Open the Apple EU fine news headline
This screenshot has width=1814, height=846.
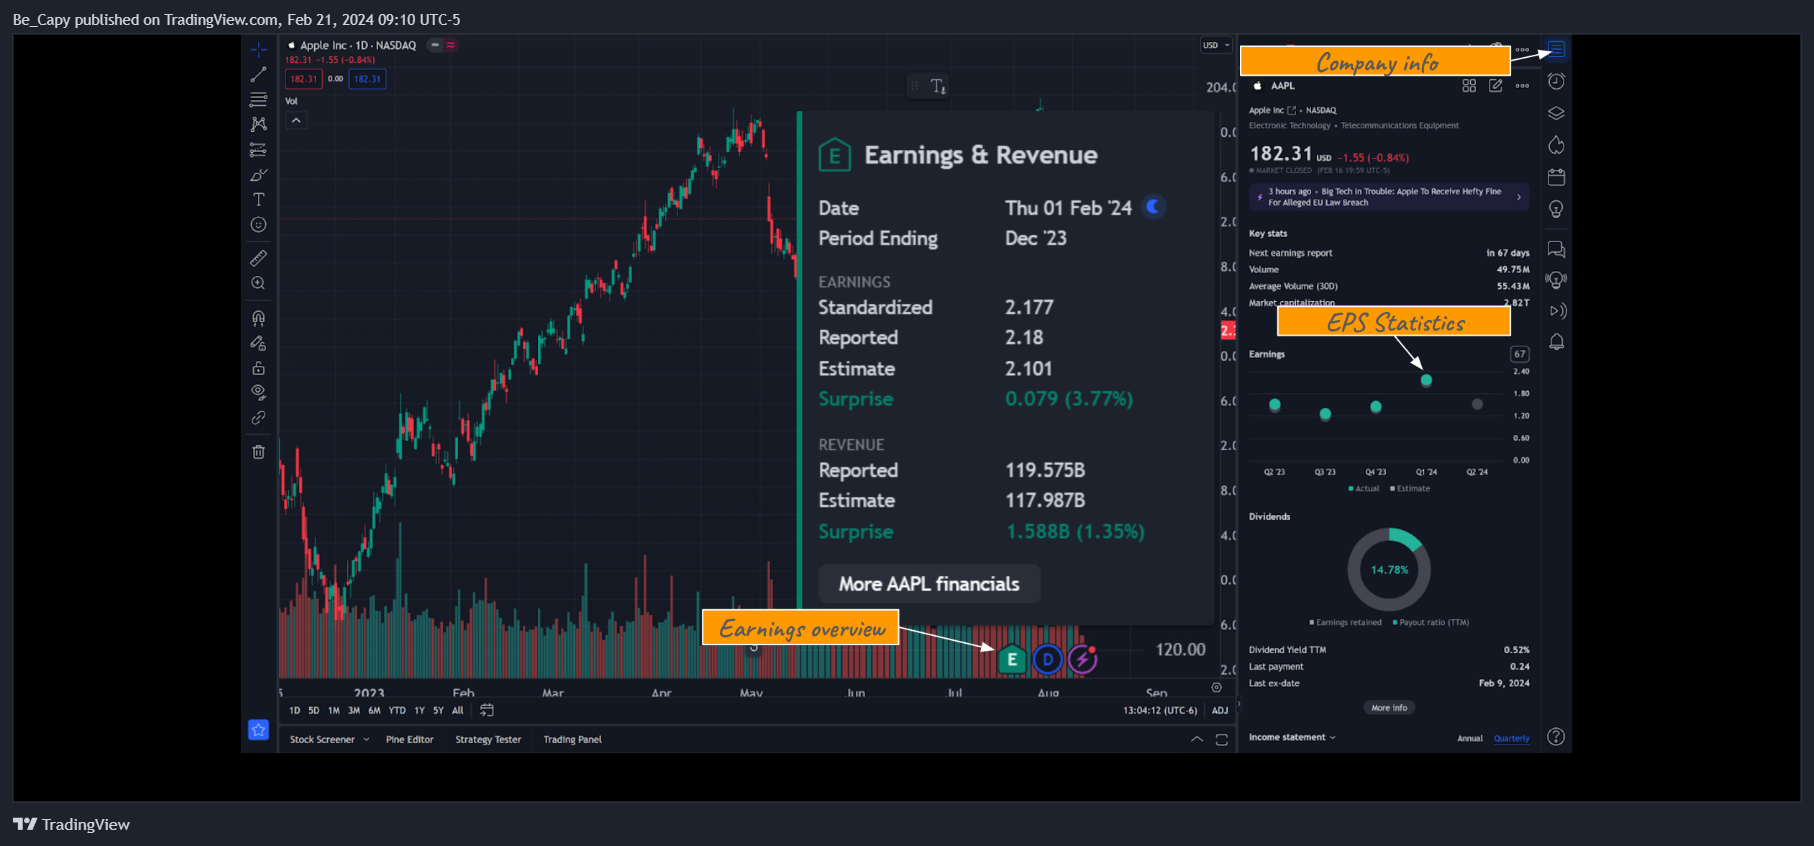(1388, 197)
